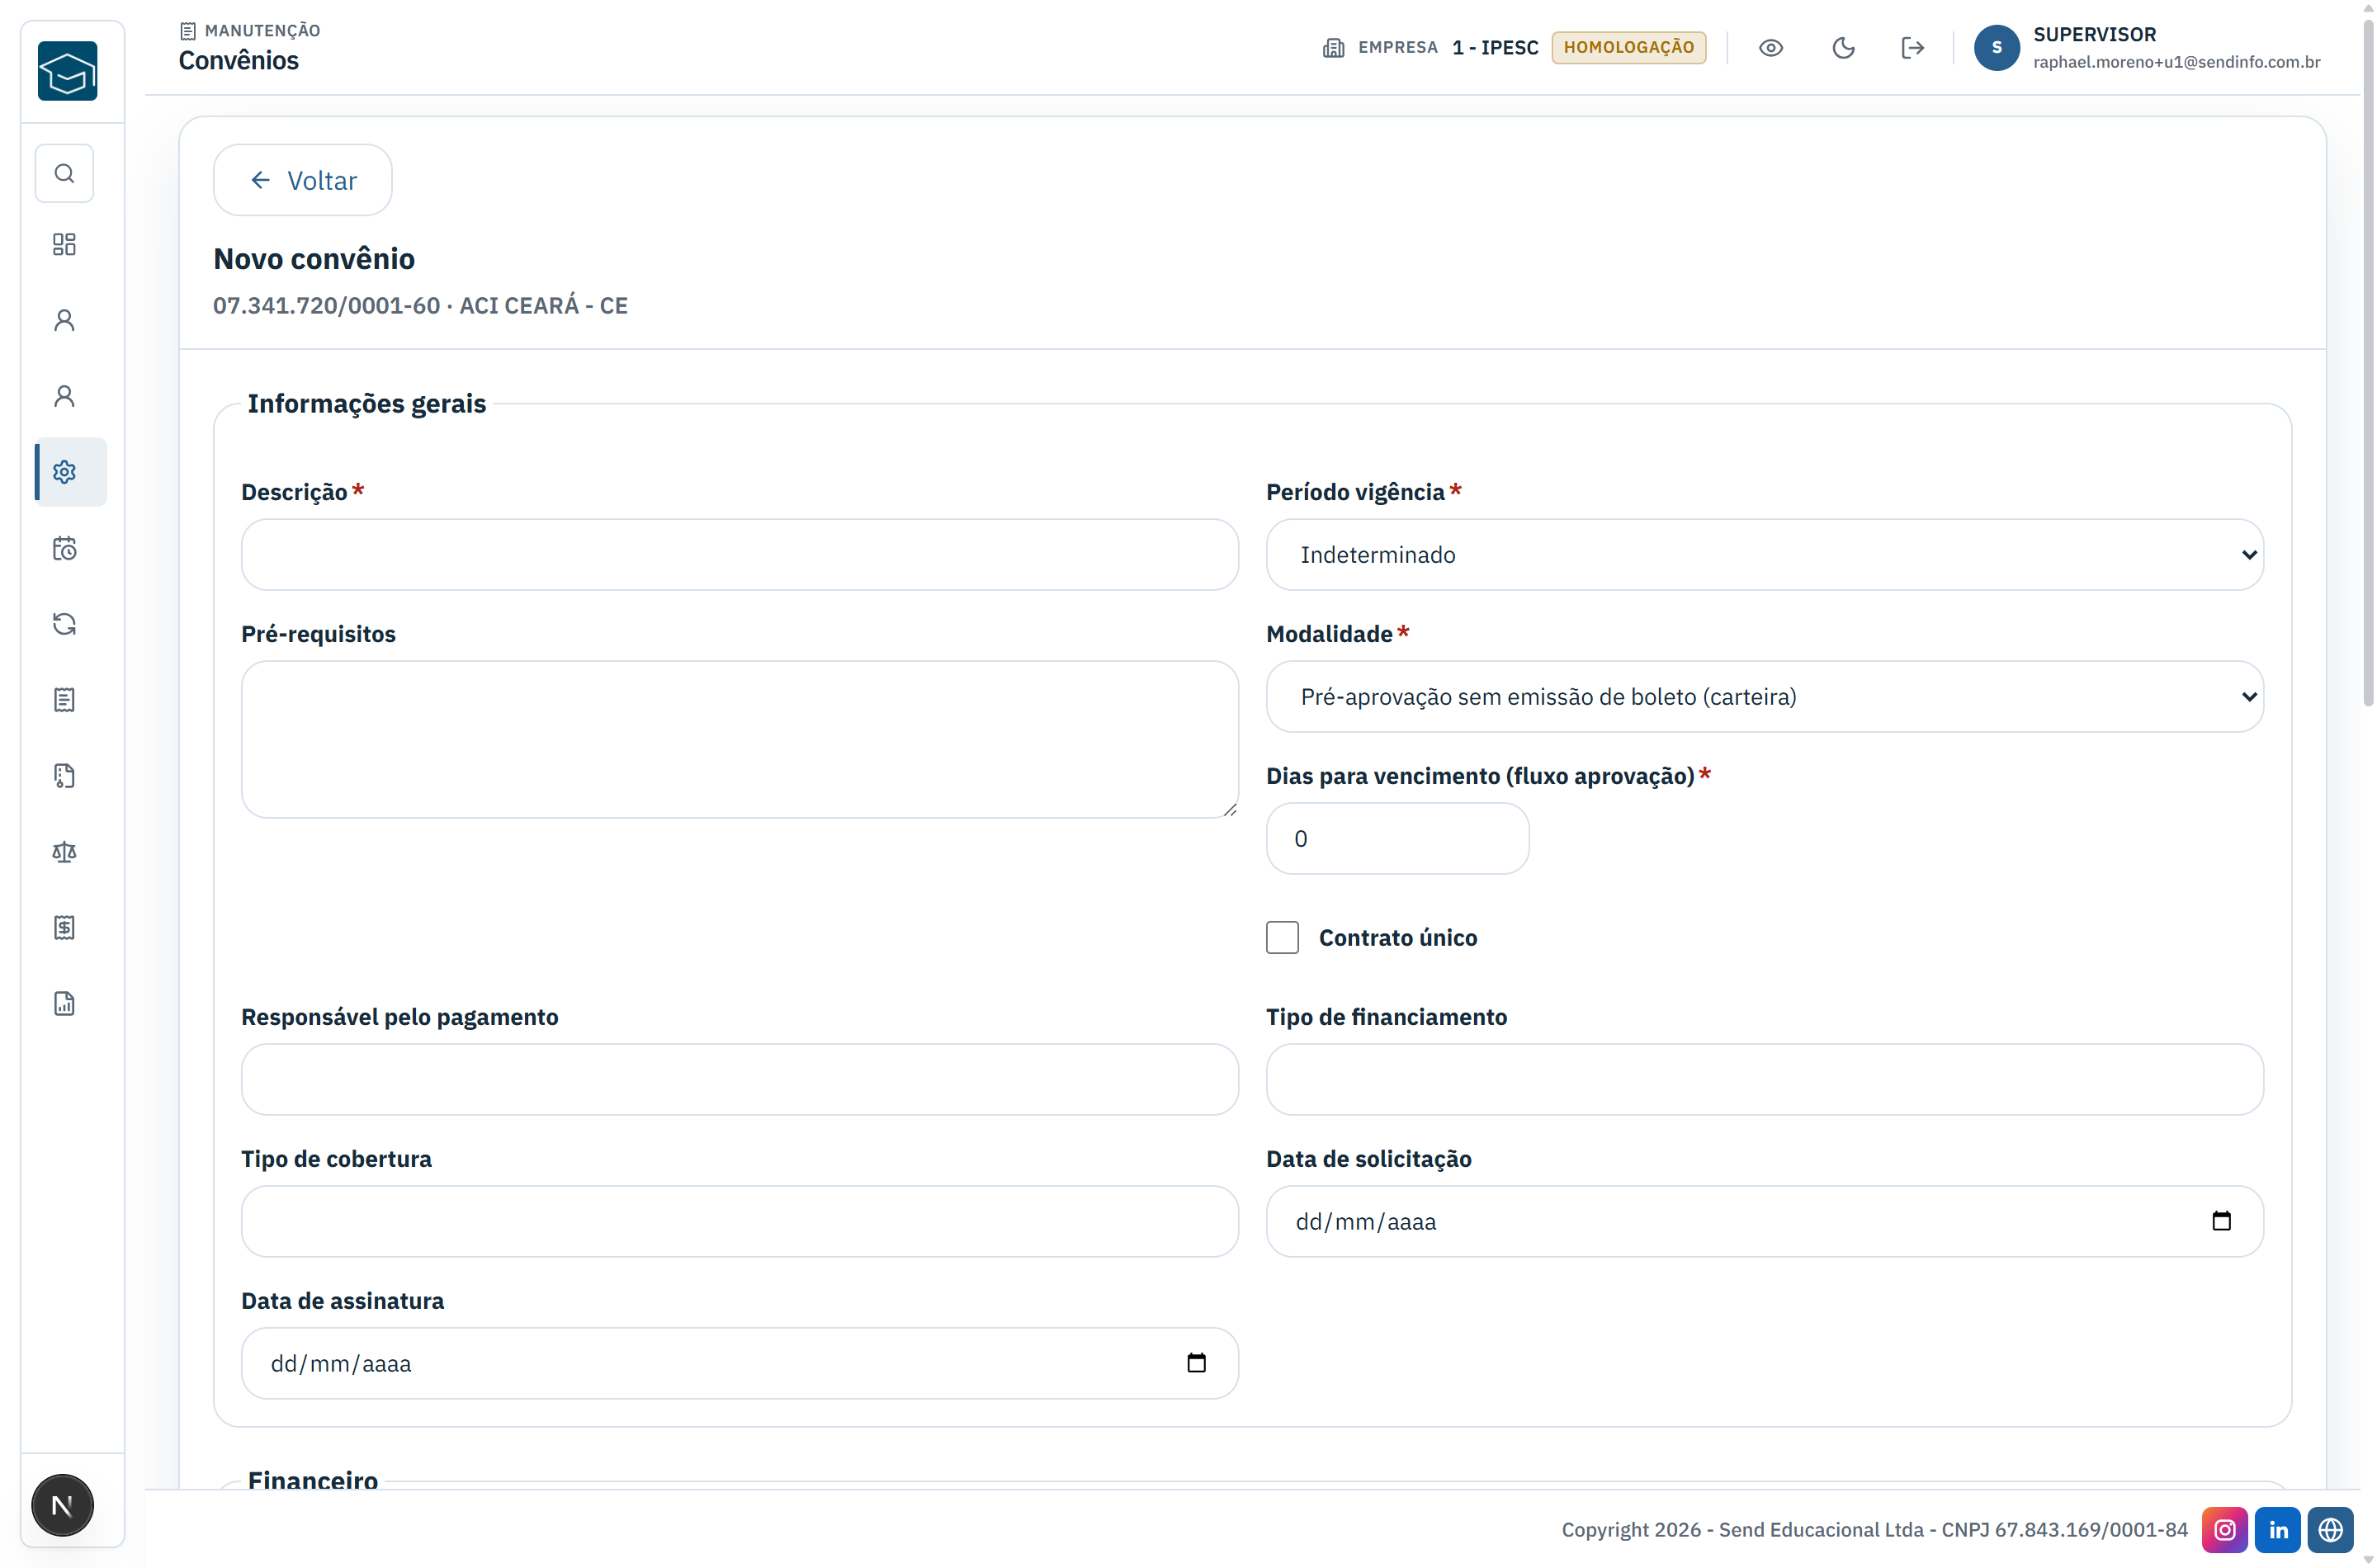Go back with the Voltar button
The height and width of the screenshot is (1568, 2377).
click(302, 180)
